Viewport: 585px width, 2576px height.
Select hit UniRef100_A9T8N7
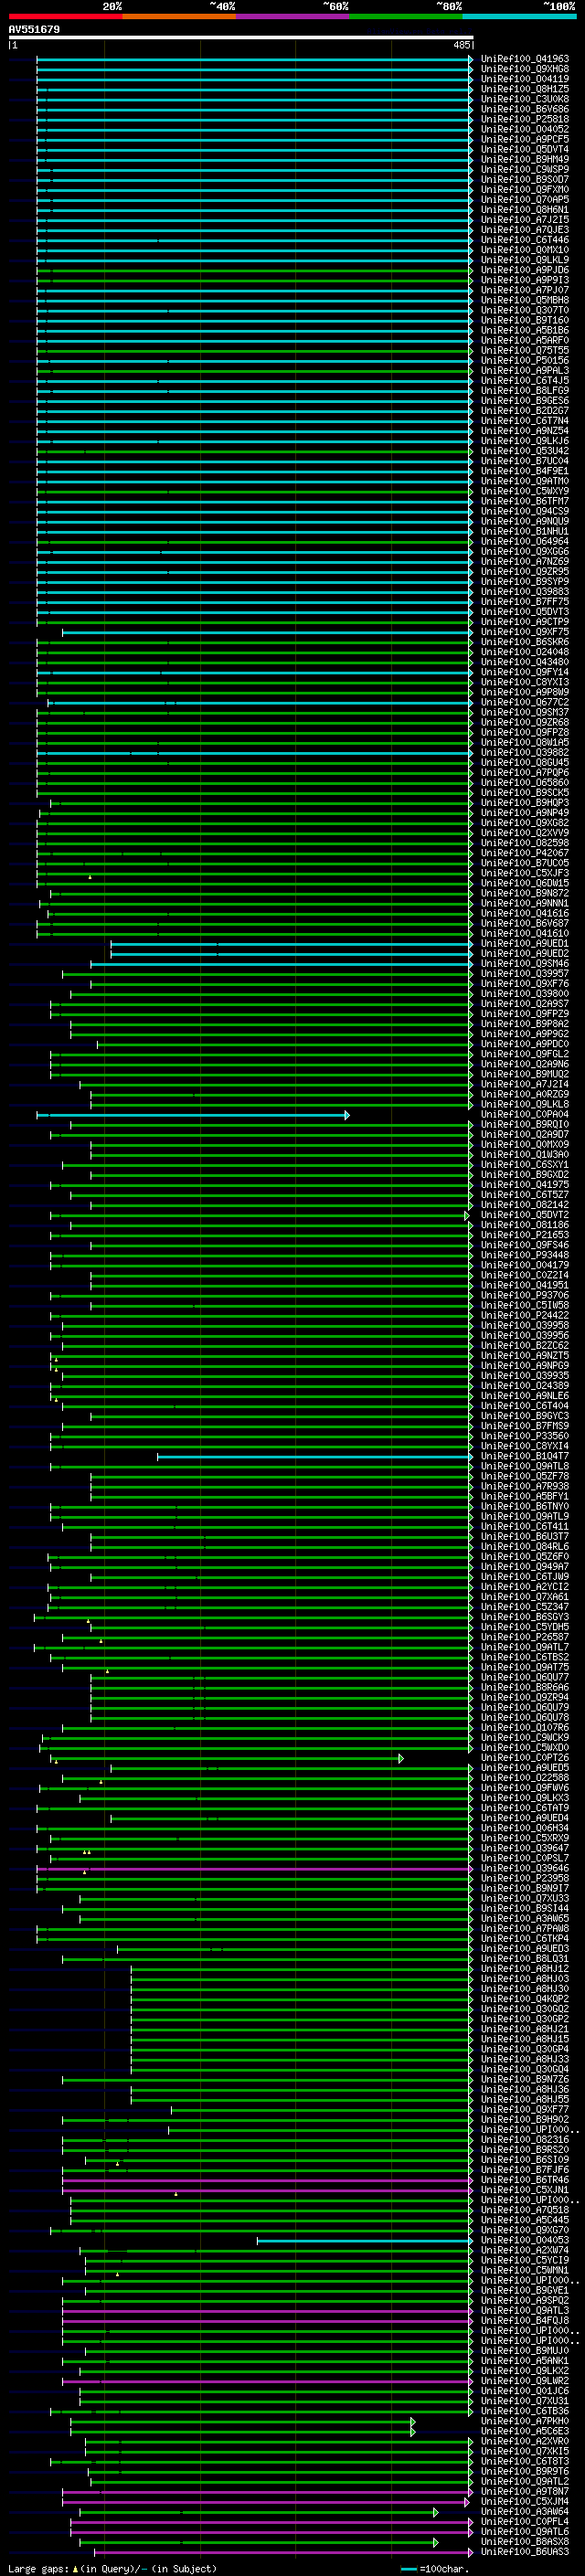coord(525,2491)
